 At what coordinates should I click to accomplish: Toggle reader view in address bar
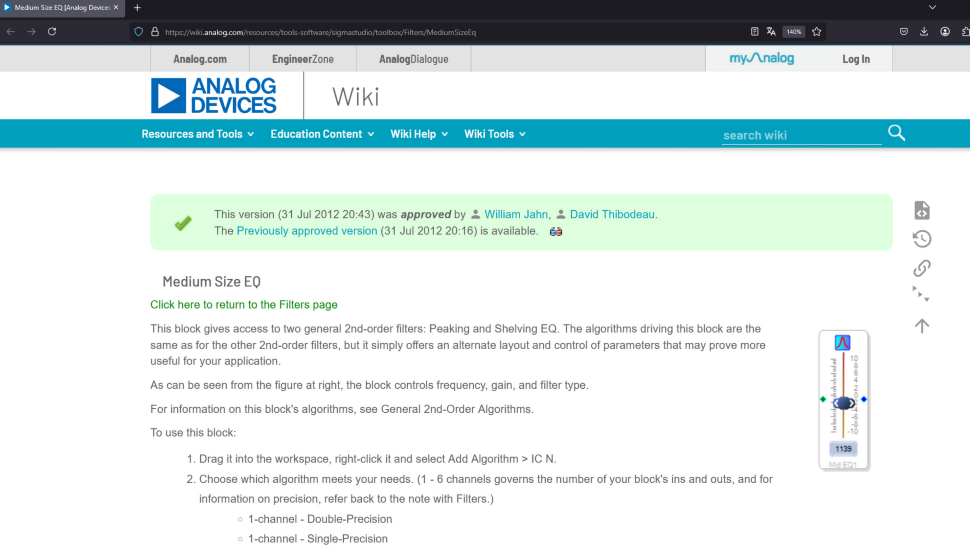tap(754, 32)
